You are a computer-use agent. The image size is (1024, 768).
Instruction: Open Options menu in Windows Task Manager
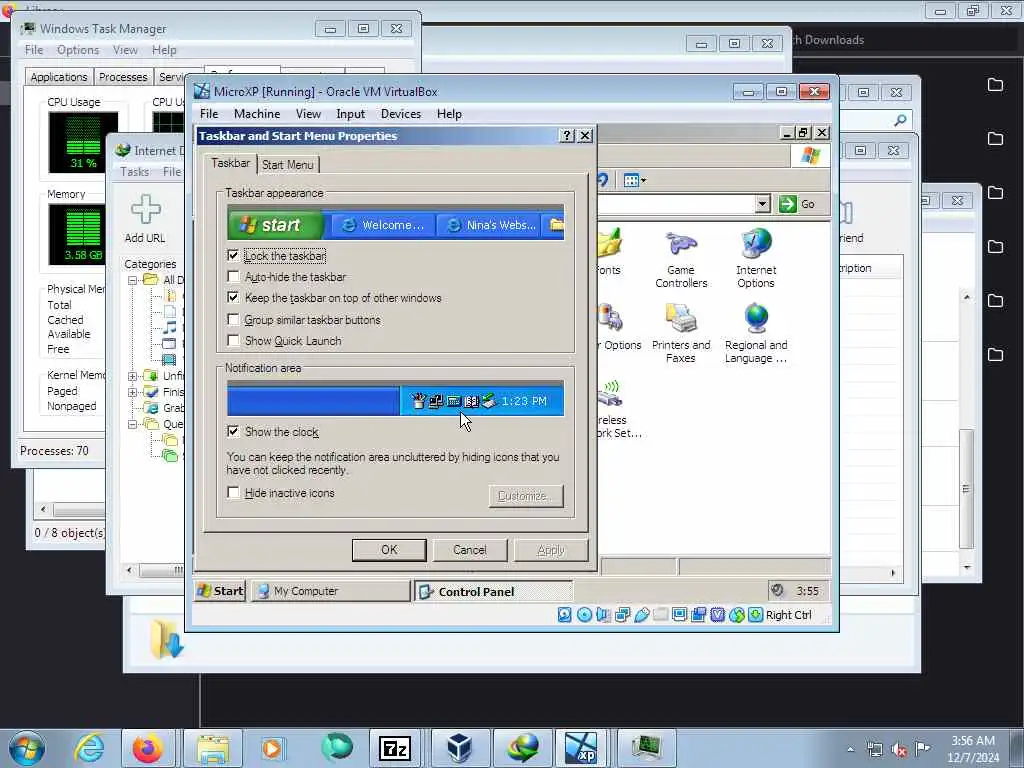(x=78, y=50)
